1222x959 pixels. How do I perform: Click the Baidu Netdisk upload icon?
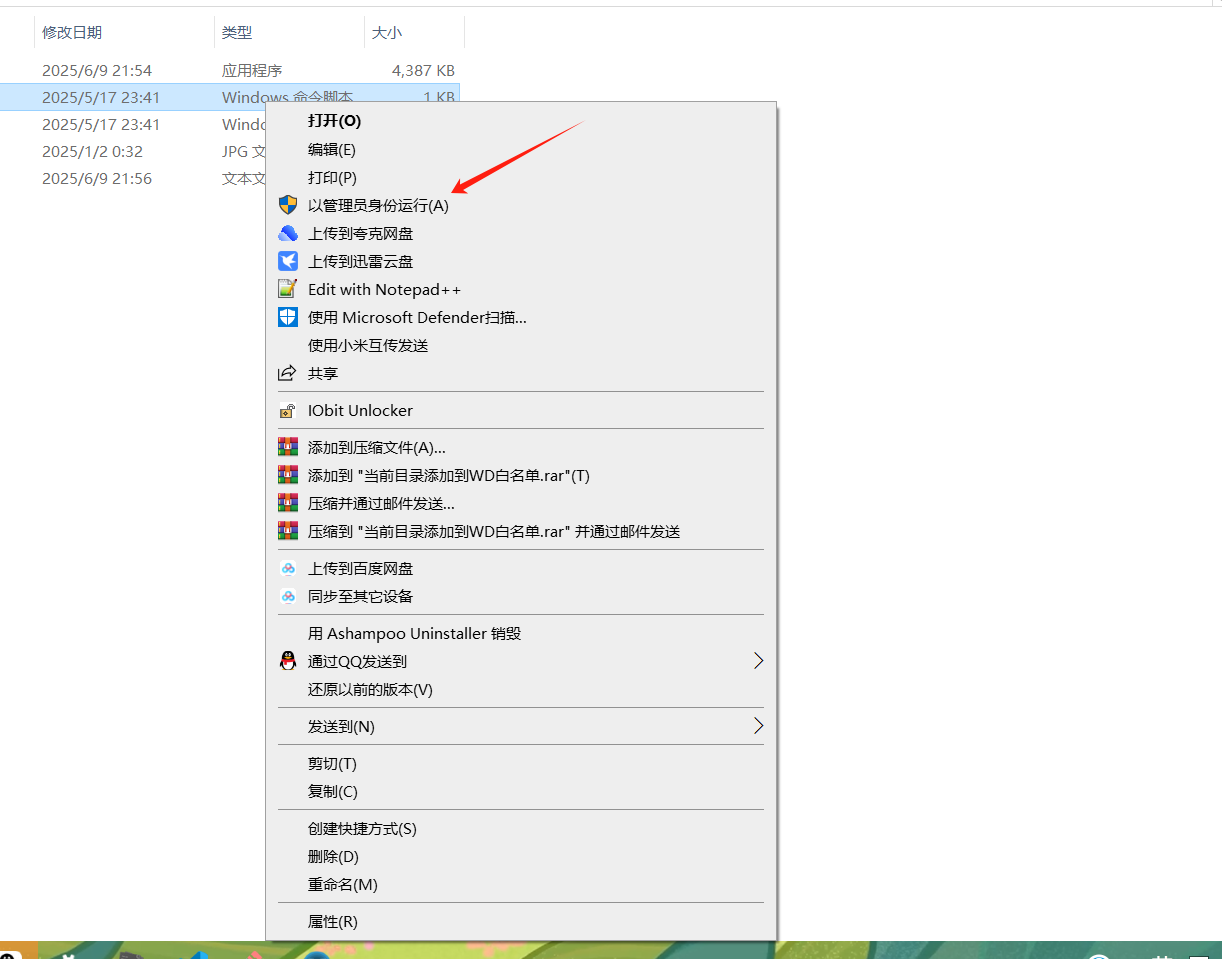(x=288, y=568)
